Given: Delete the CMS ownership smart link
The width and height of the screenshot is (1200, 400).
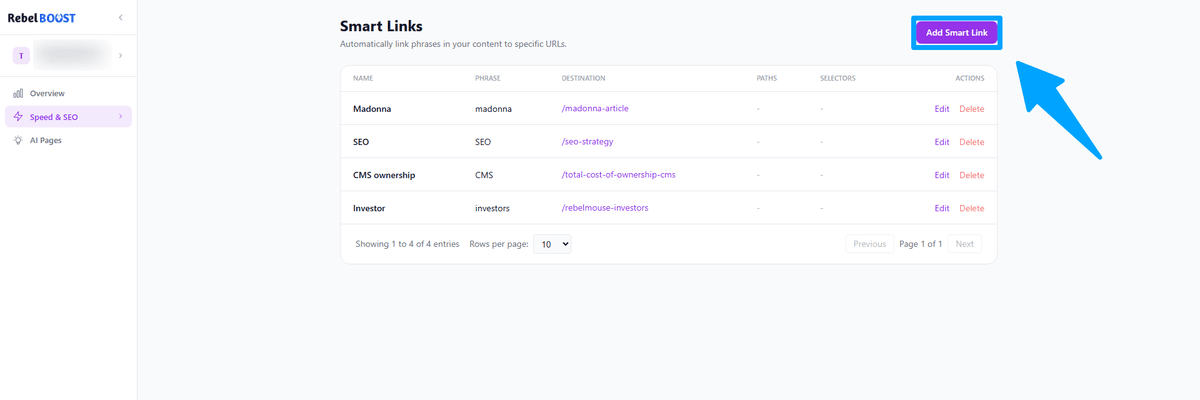Looking at the screenshot, I should [x=972, y=175].
